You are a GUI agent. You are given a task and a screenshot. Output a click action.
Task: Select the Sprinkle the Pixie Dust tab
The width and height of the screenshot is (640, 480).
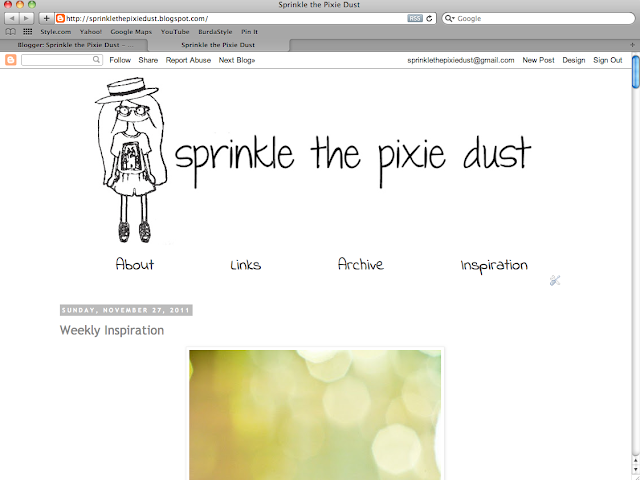218,45
